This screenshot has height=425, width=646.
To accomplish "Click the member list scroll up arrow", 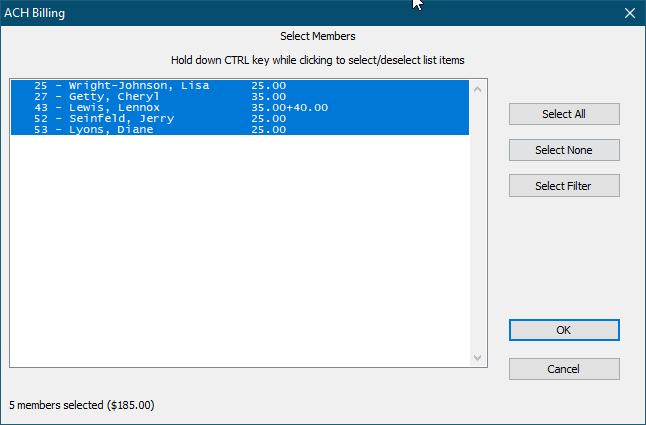I will pyautogui.click(x=477, y=89).
